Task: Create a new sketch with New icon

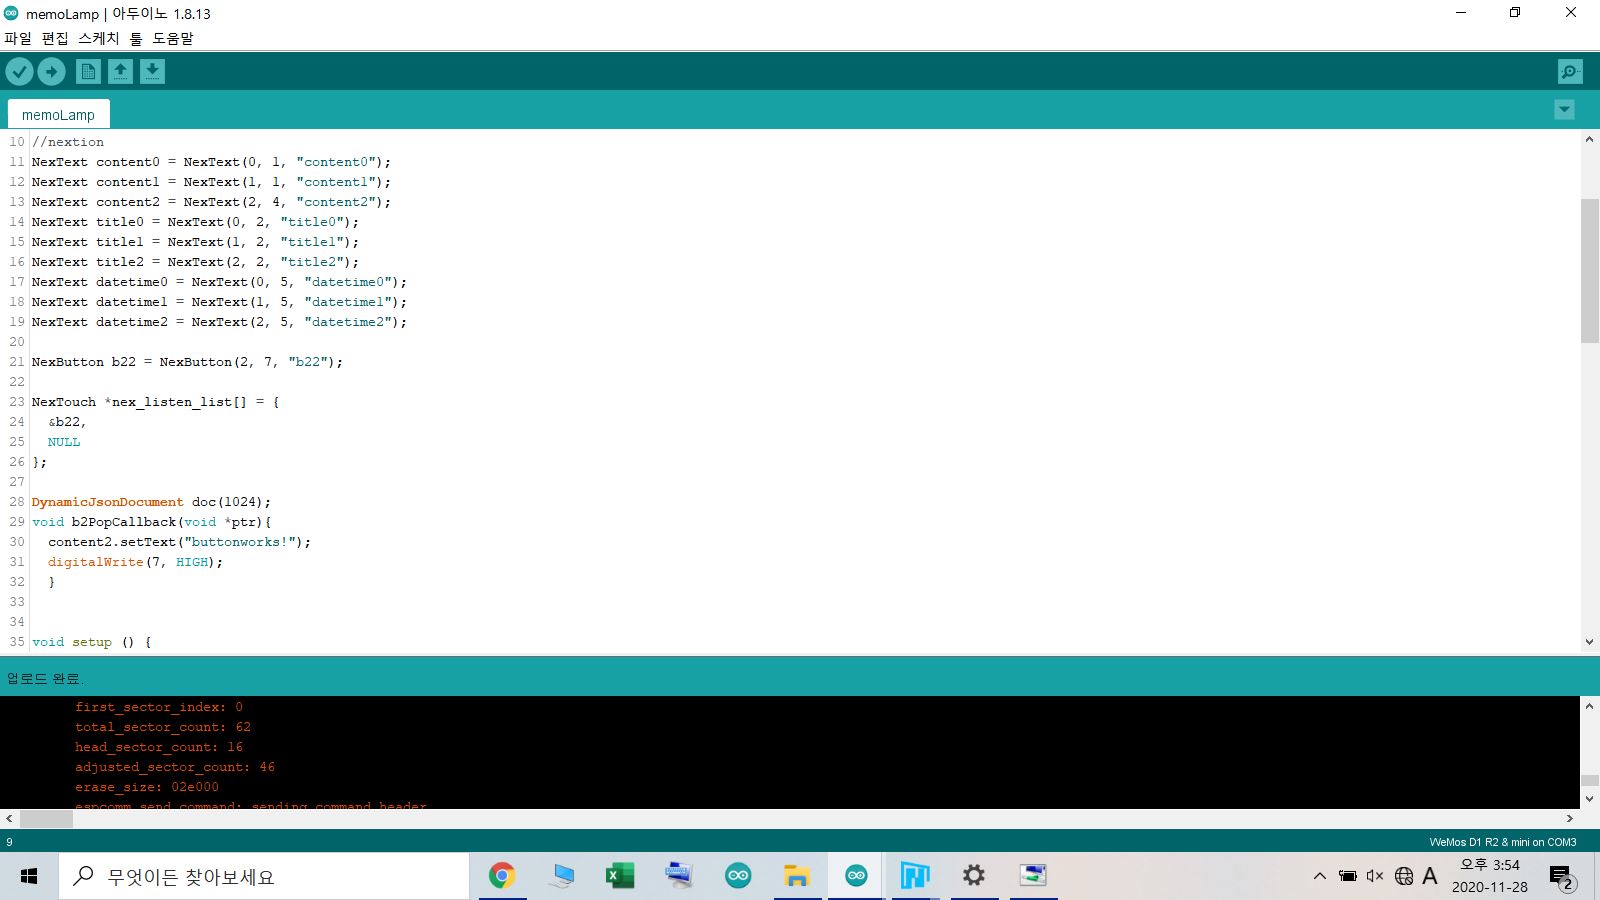Action: (88, 71)
